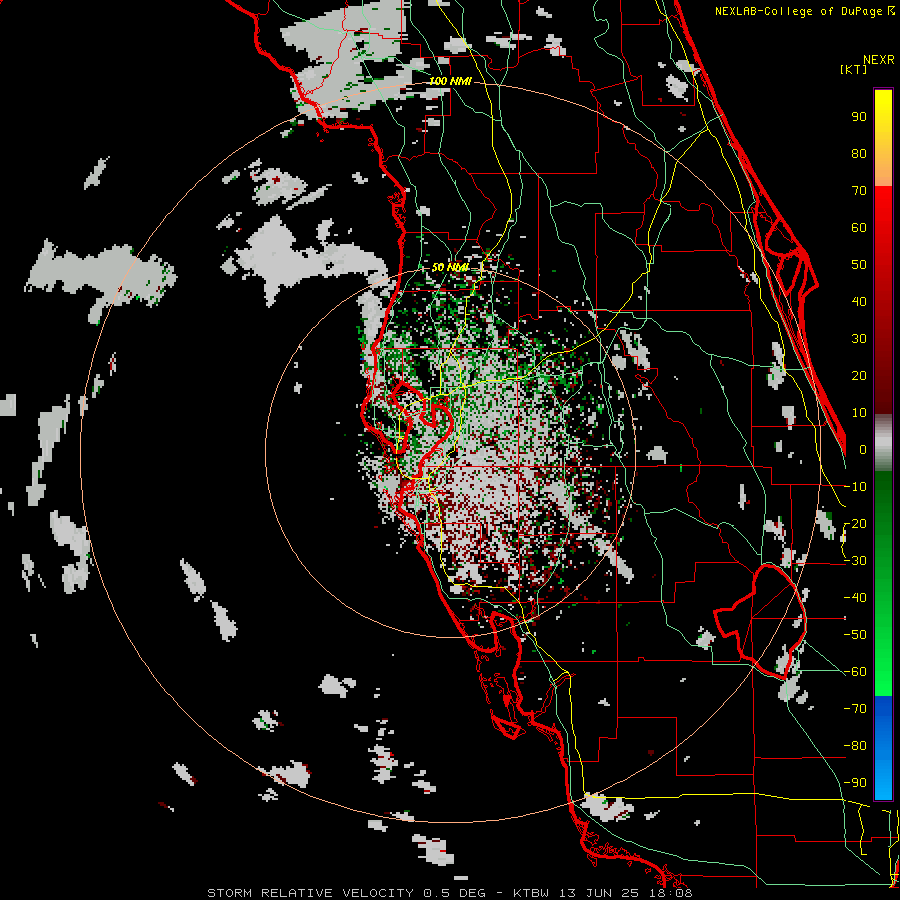The height and width of the screenshot is (900, 900).
Task: Click the -20 value on the velocity scale
Action: (x=855, y=523)
